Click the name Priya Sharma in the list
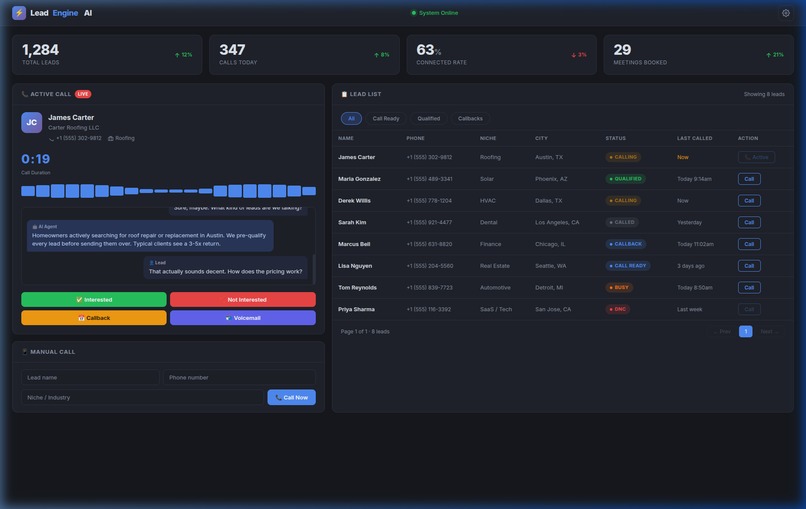806x509 pixels. pos(356,309)
